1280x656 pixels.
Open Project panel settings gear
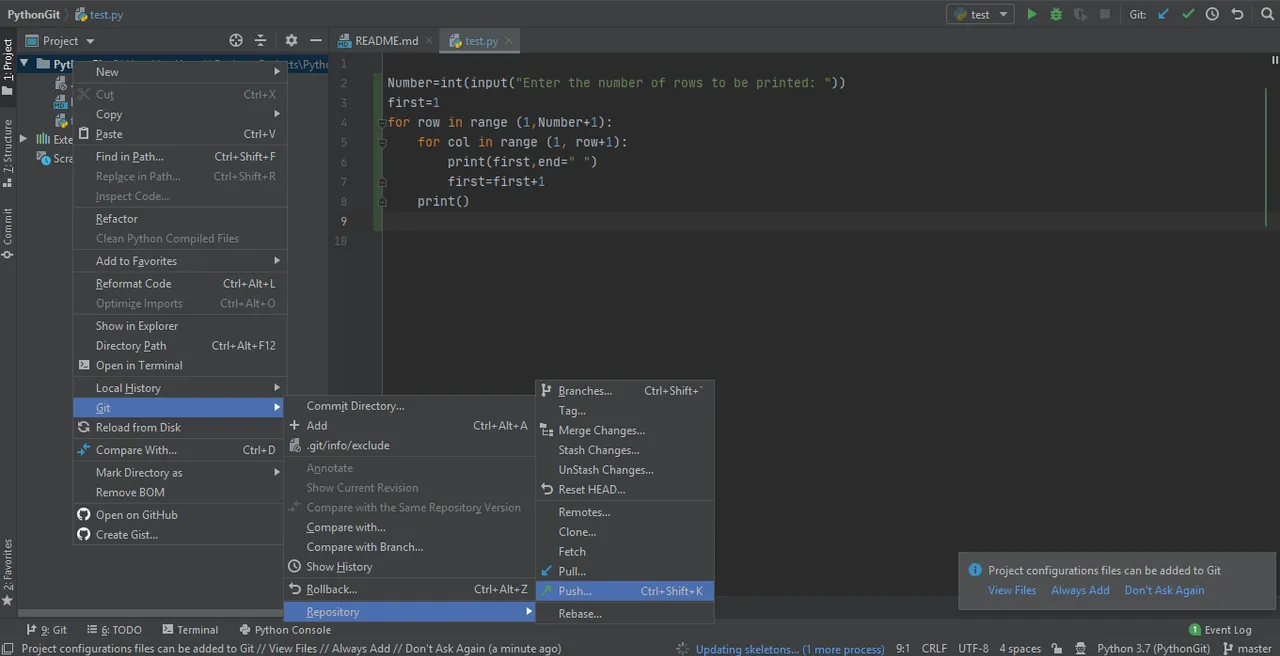tap(291, 41)
